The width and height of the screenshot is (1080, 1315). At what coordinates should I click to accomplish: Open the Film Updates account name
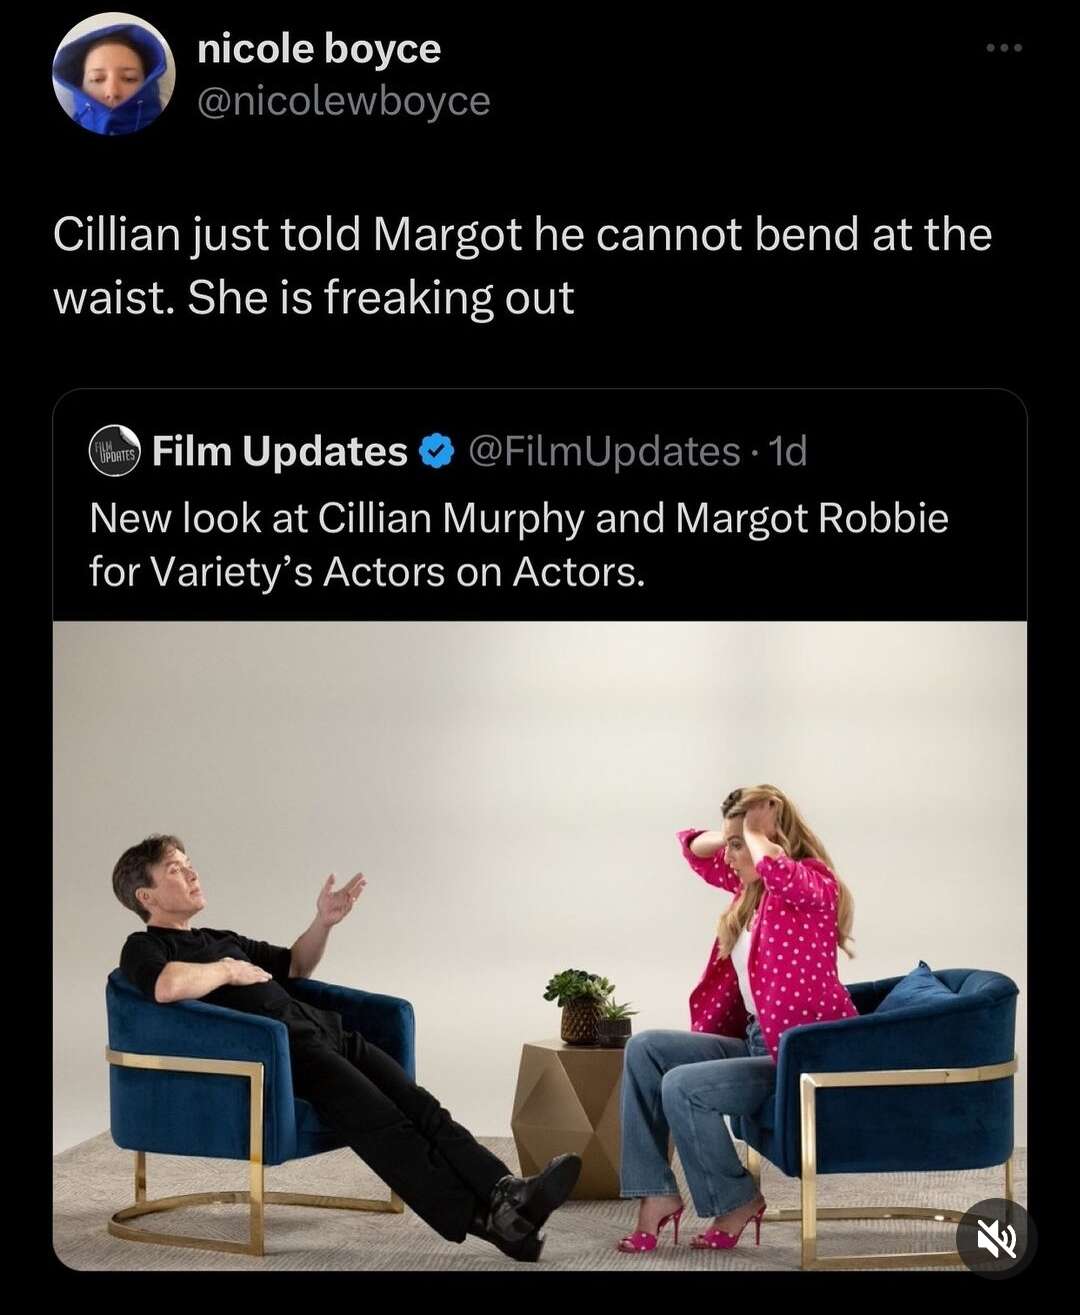pyautogui.click(x=280, y=451)
